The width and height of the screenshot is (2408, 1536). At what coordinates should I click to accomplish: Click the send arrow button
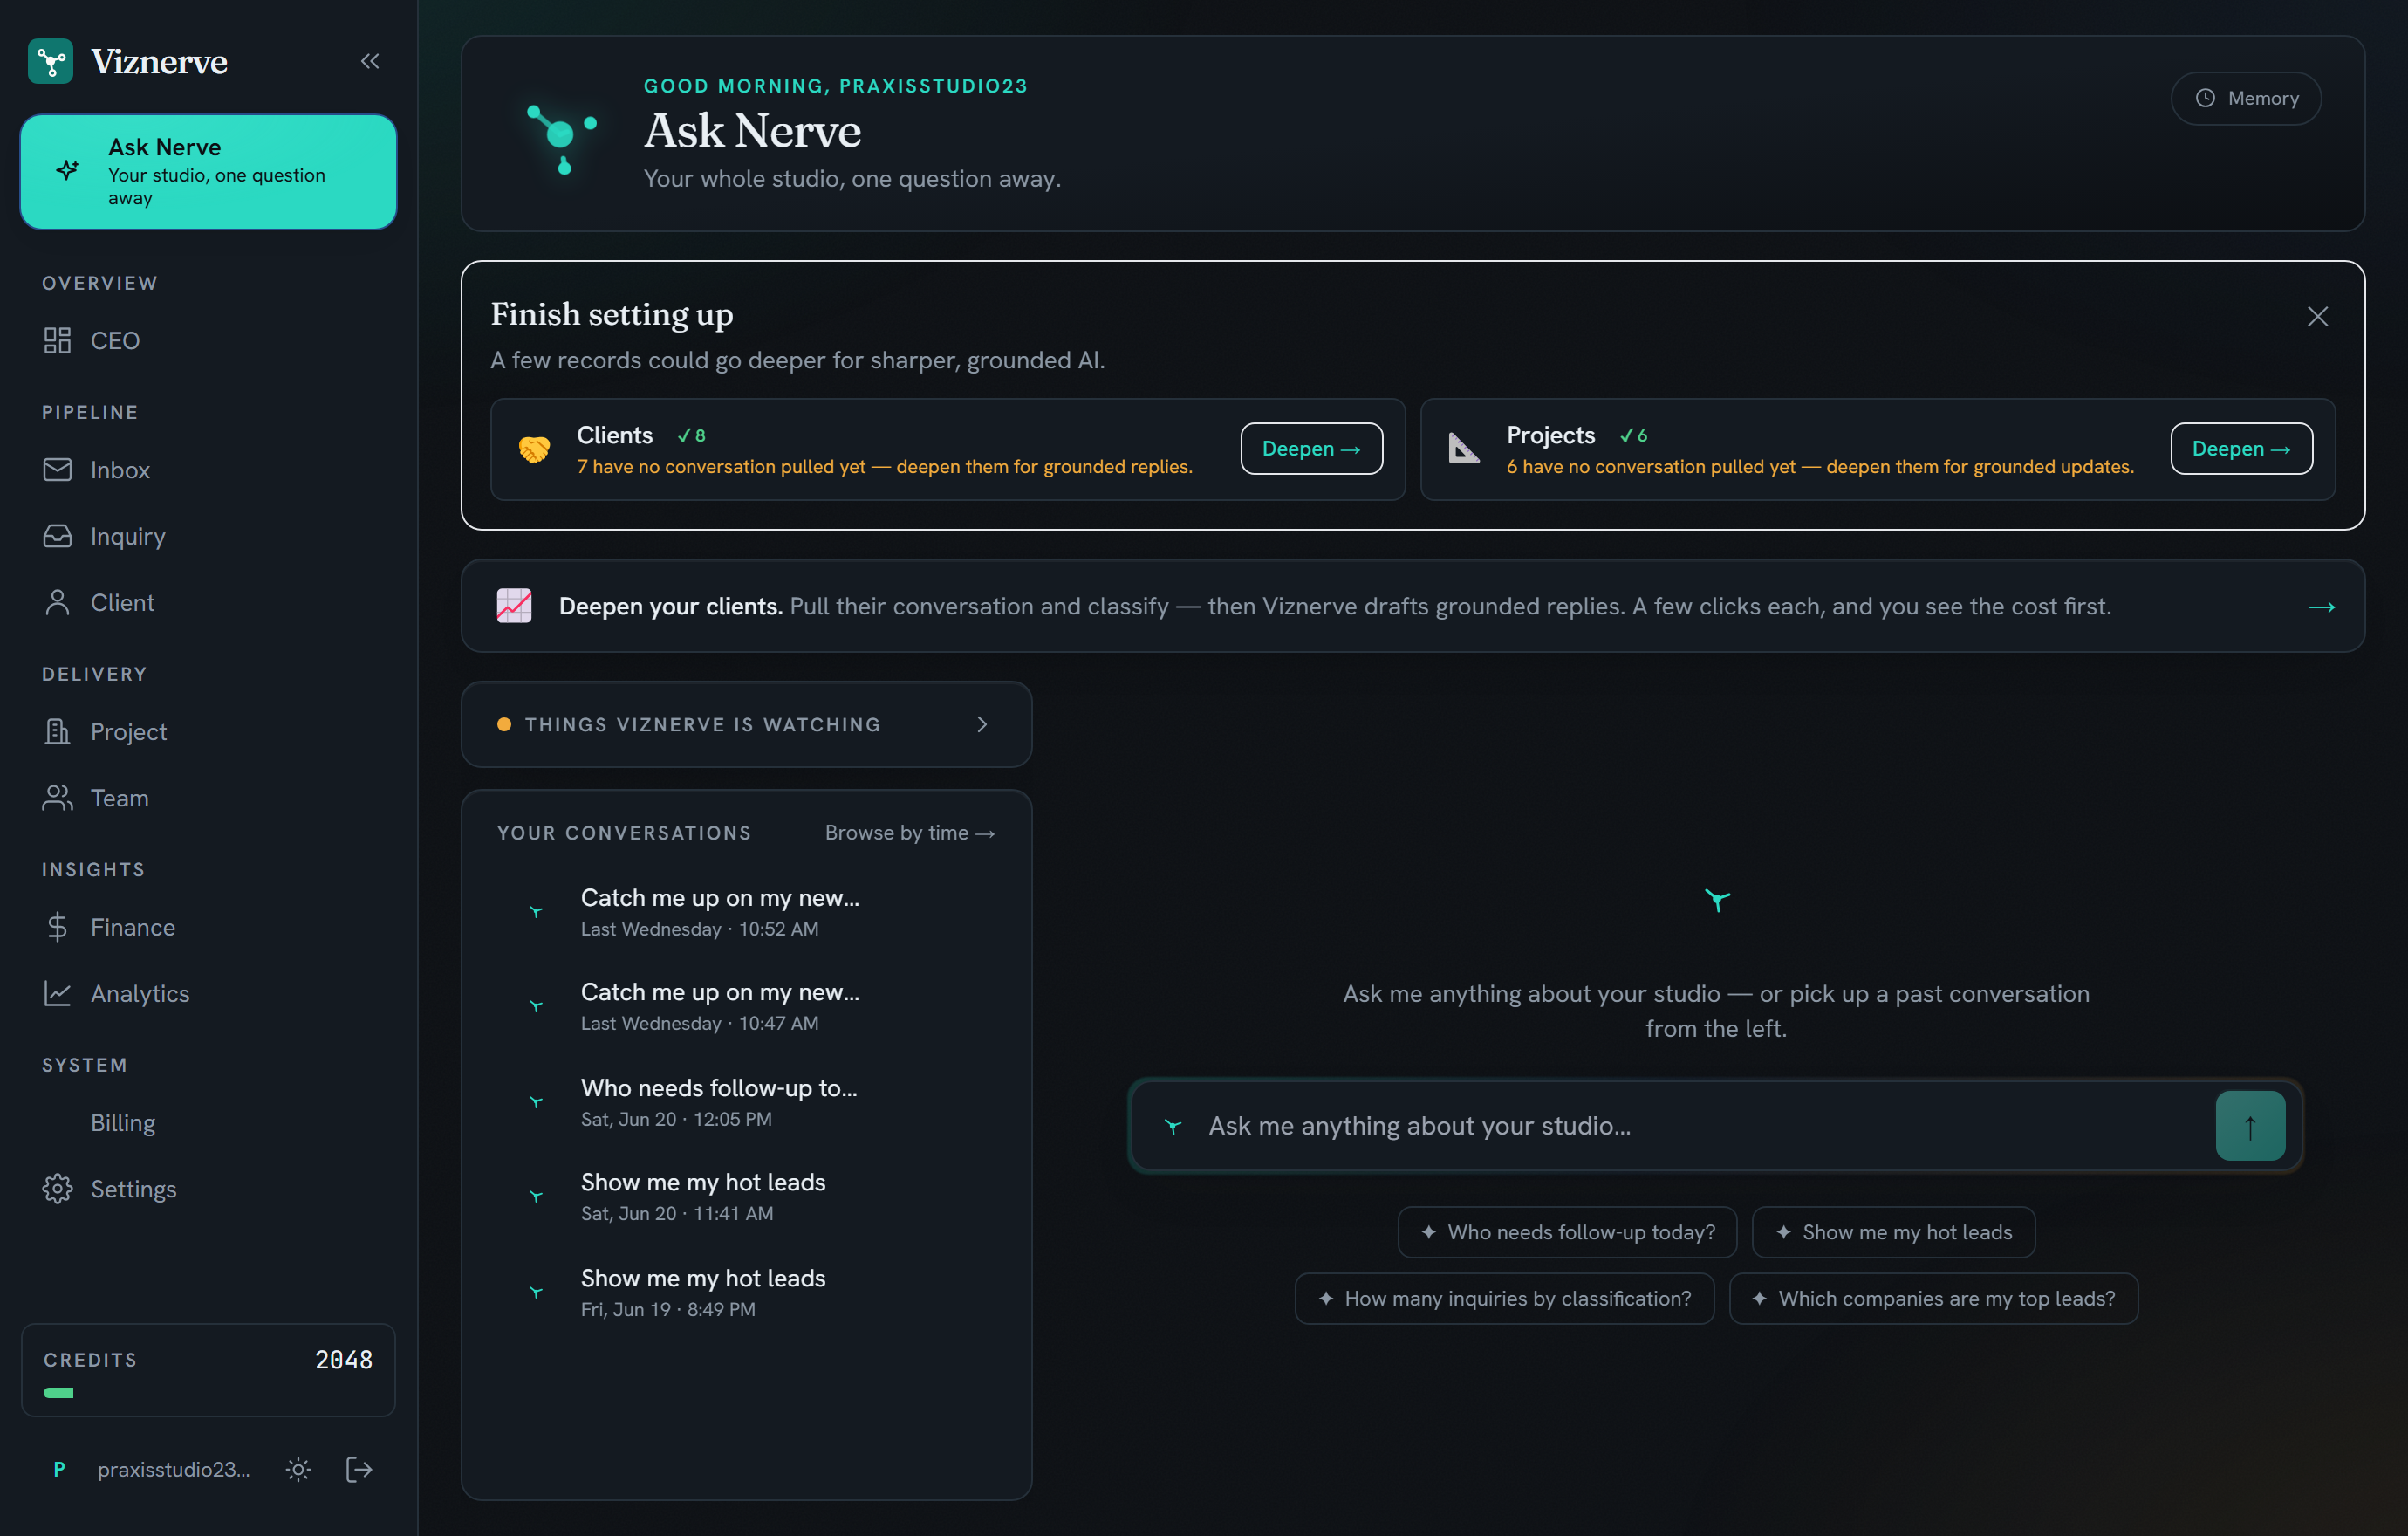point(2250,1126)
